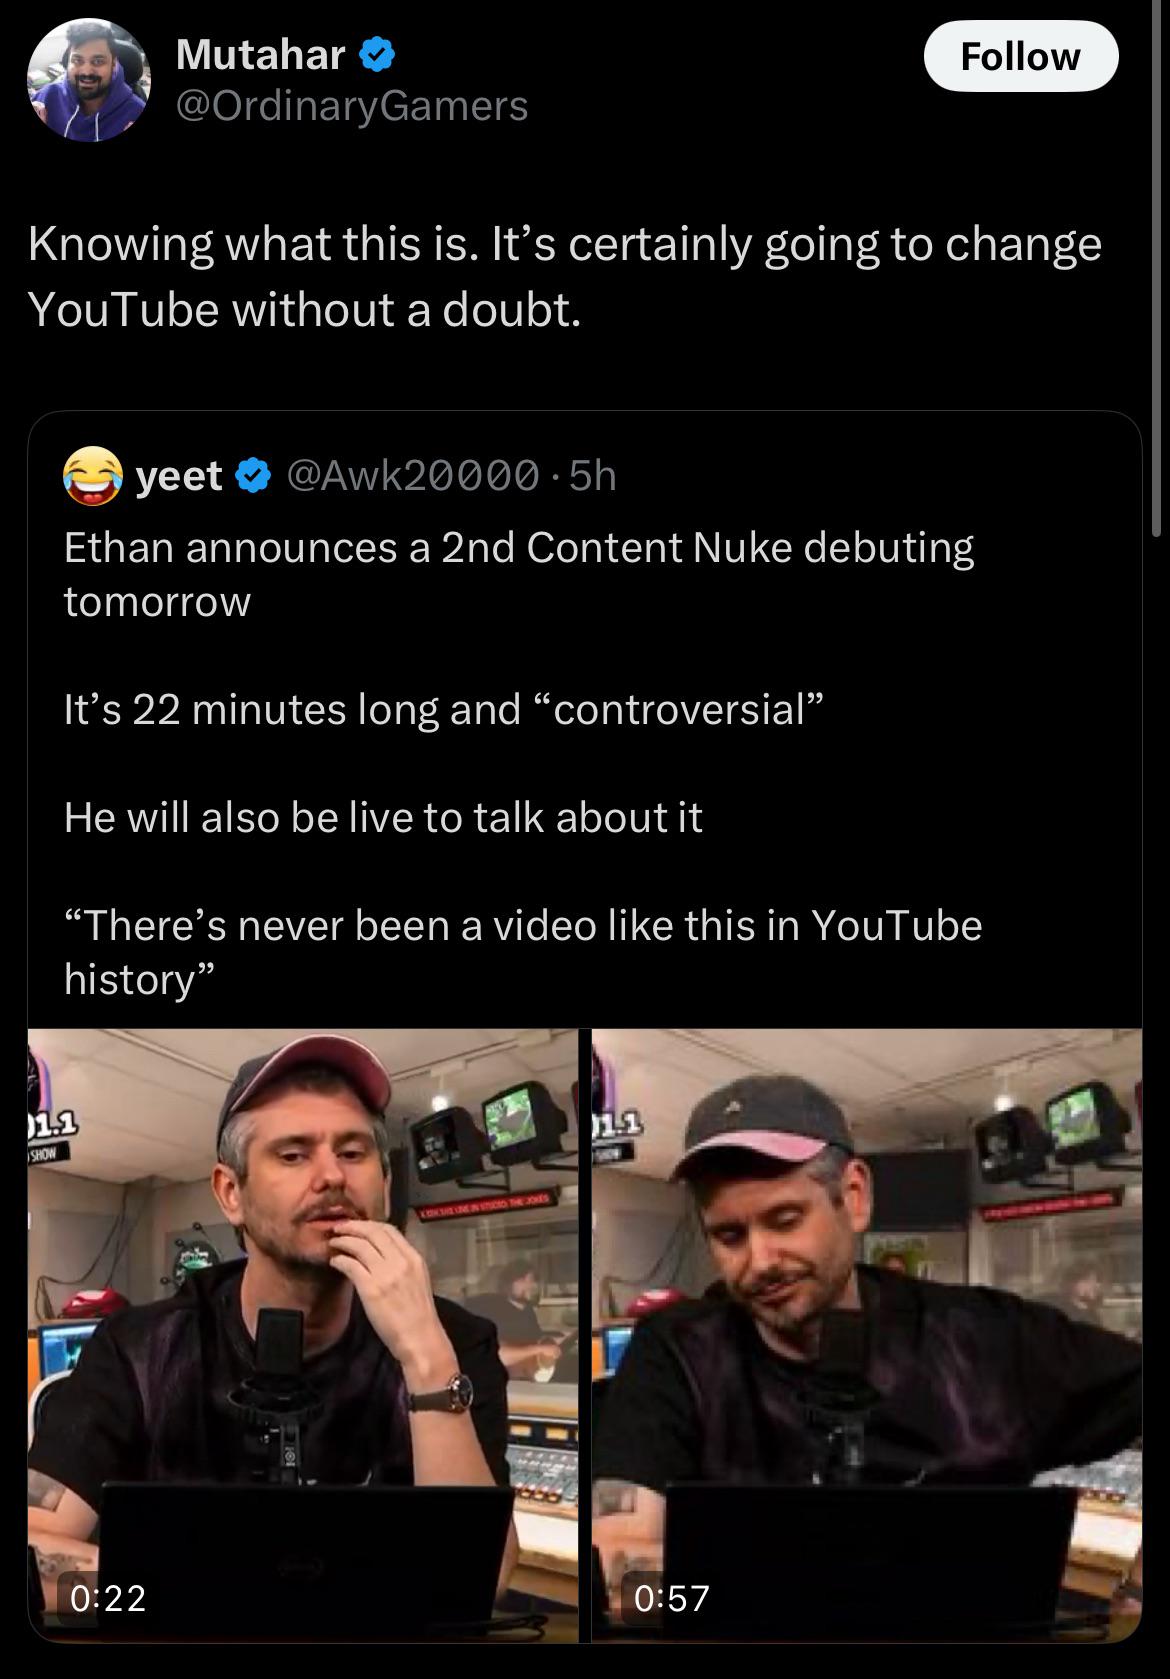
Task: Click the "never been a video like this" quote
Action: pyautogui.click(x=523, y=952)
